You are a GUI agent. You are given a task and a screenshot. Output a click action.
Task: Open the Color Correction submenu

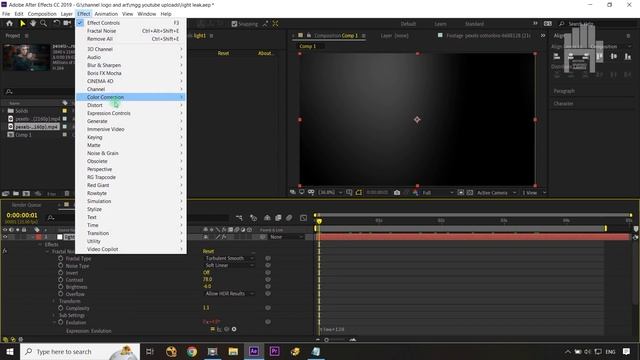point(131,97)
